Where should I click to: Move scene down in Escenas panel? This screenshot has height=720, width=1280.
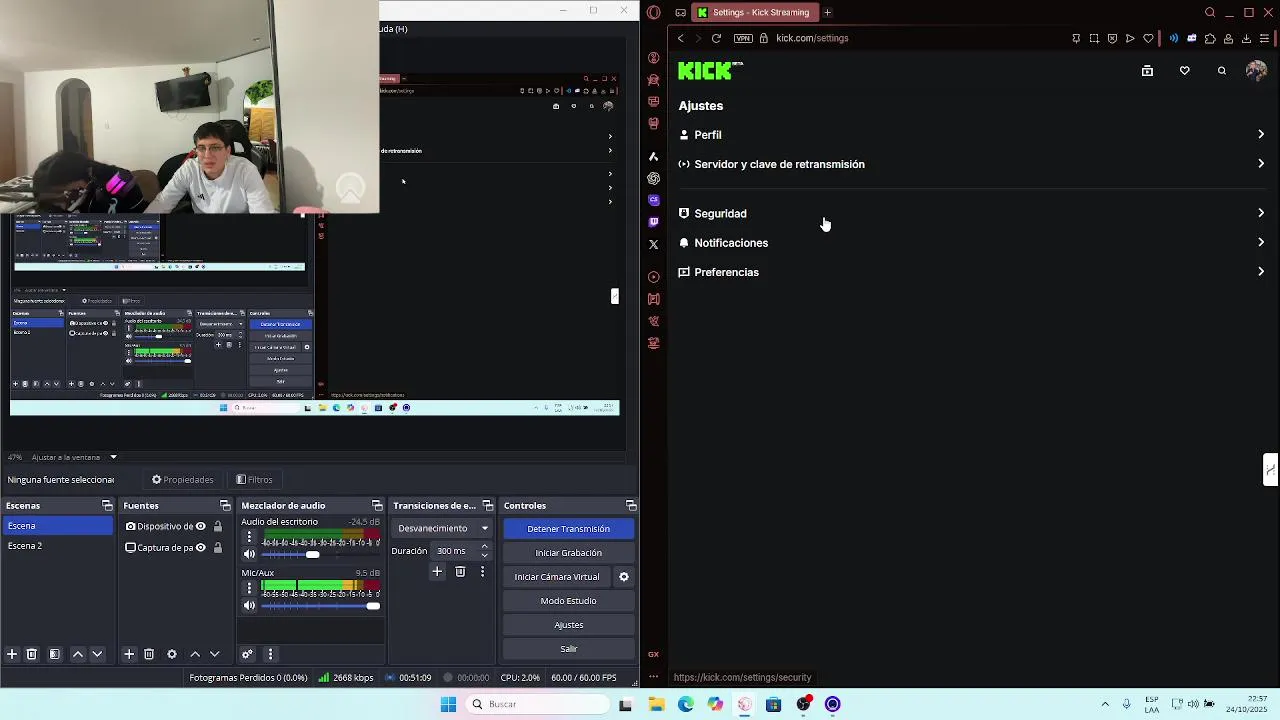click(x=97, y=654)
